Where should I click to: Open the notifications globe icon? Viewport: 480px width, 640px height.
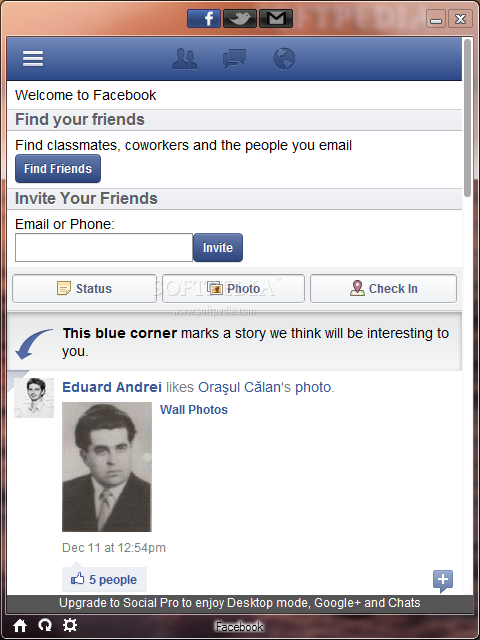tap(284, 58)
